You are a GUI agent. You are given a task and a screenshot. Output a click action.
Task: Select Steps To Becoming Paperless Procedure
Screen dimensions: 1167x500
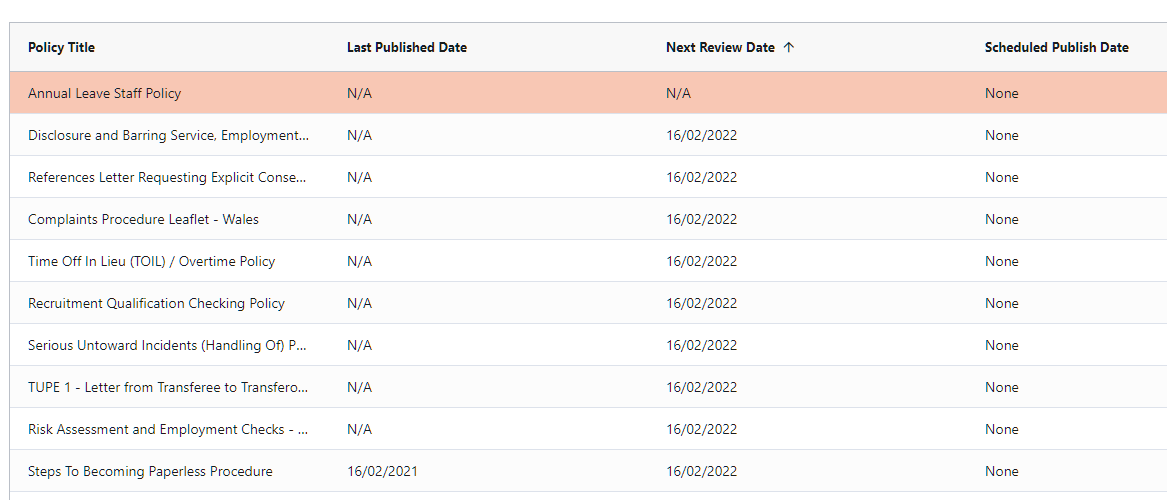pos(150,471)
